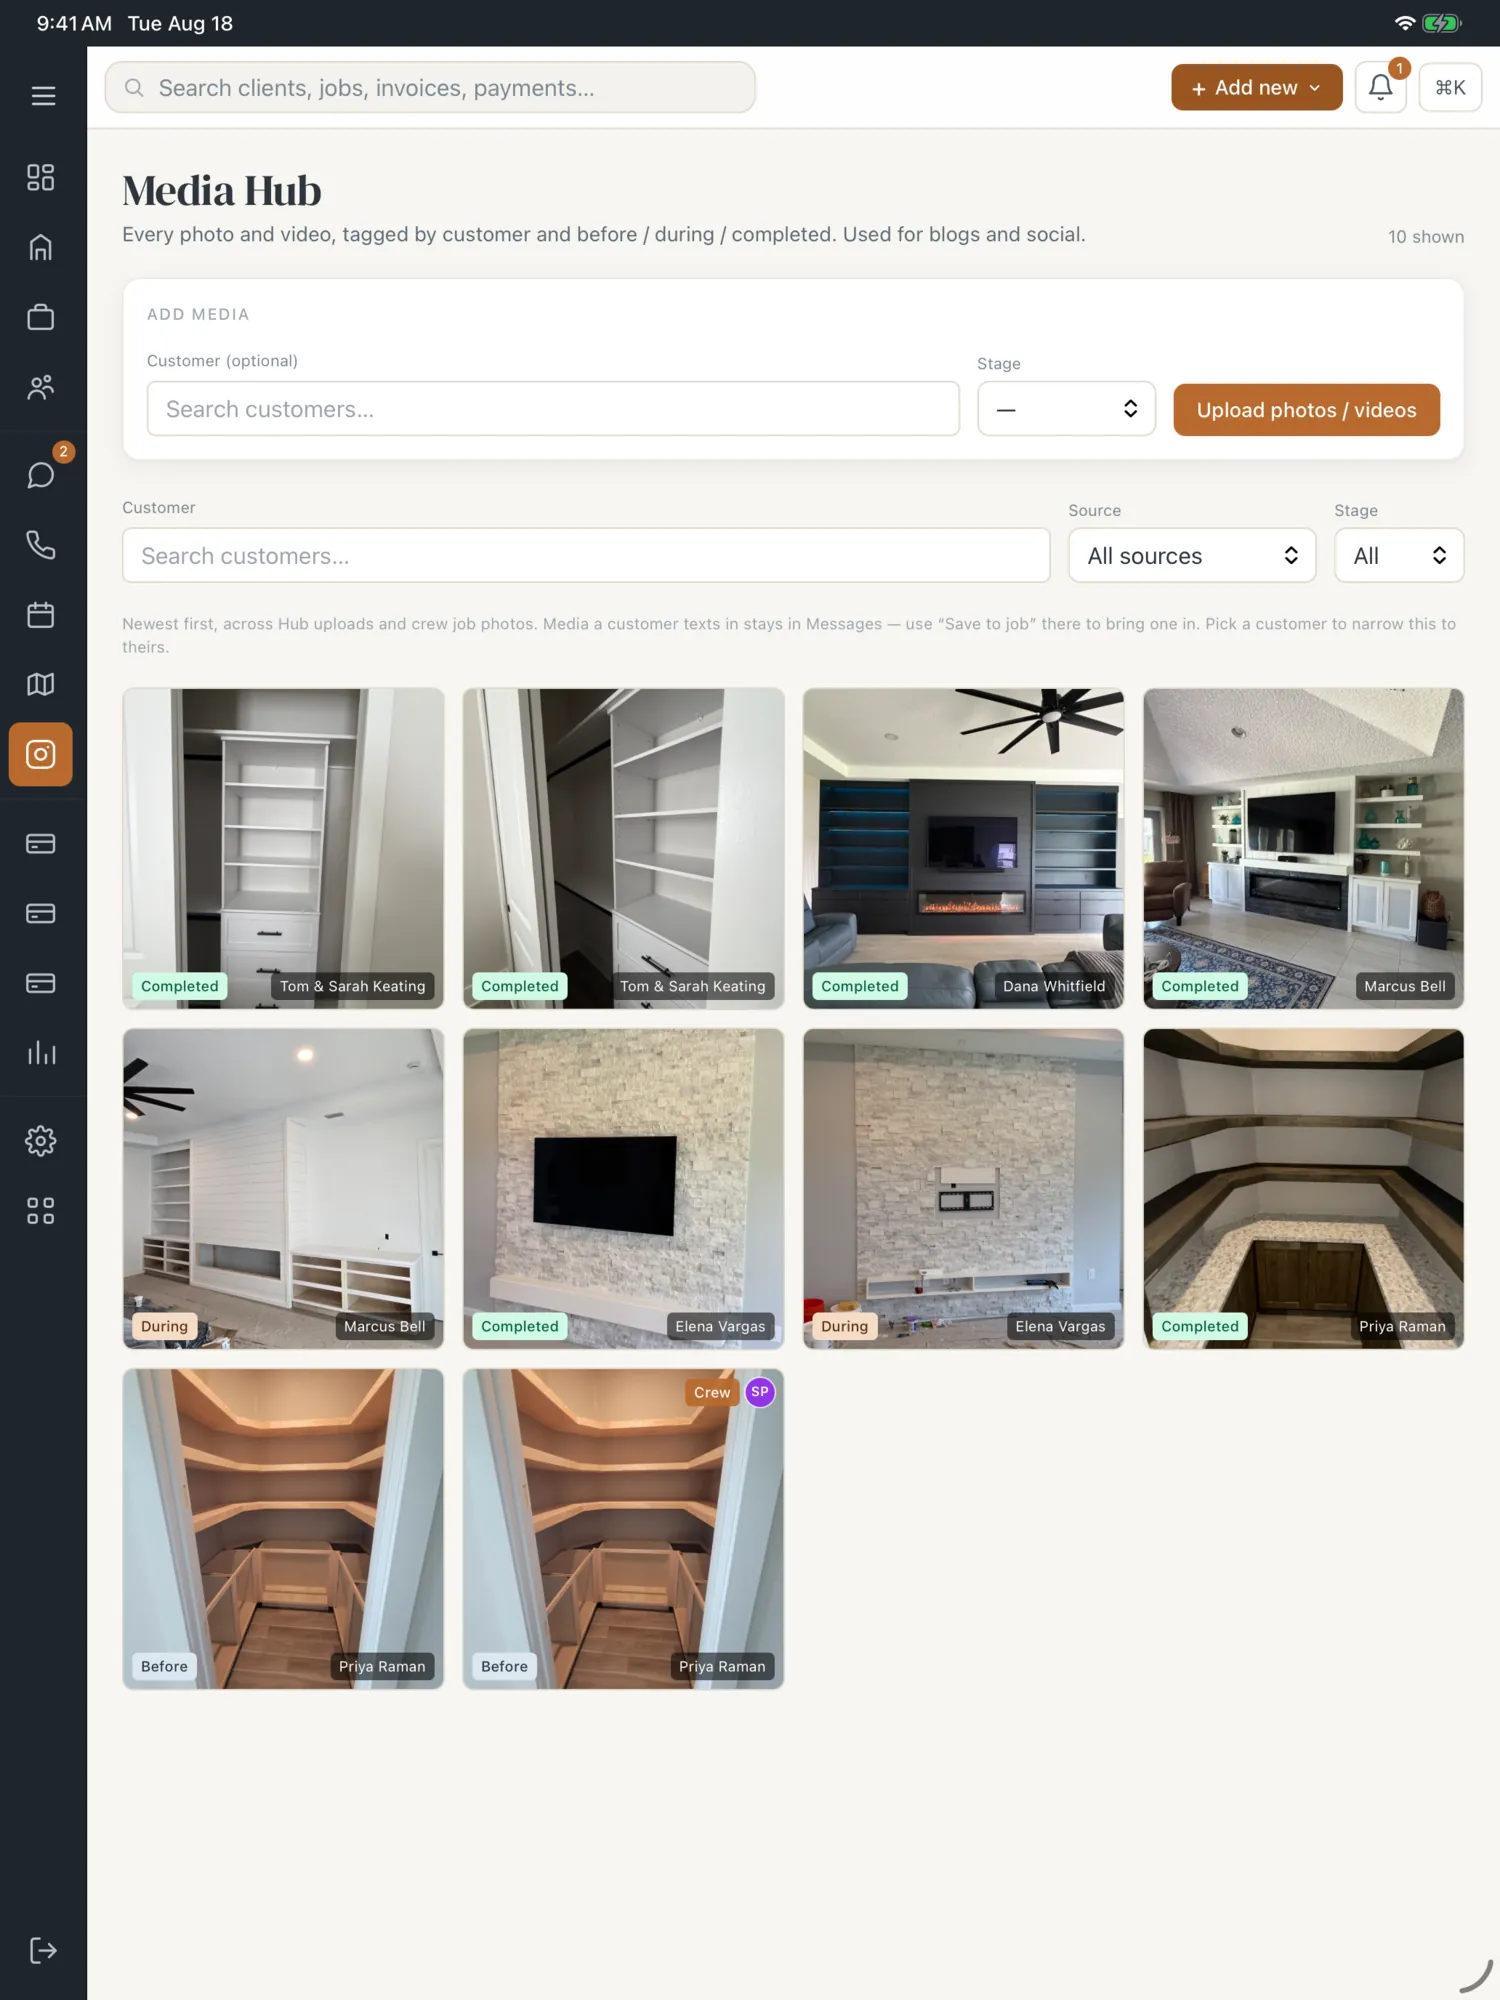Open the notifications bell icon
Viewport: 1500px width, 2000px height.
(x=1380, y=88)
